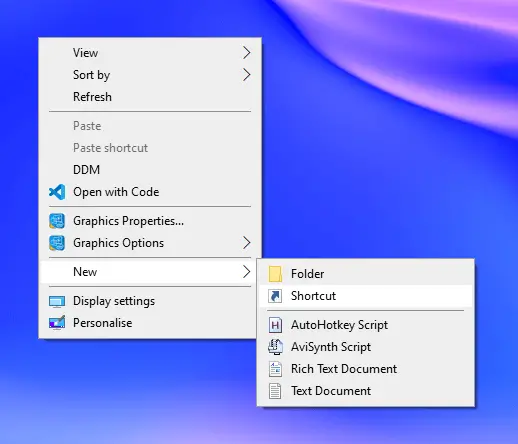The width and height of the screenshot is (518, 444).
Task: Create a new AviSynth Script
Action: (x=366, y=347)
